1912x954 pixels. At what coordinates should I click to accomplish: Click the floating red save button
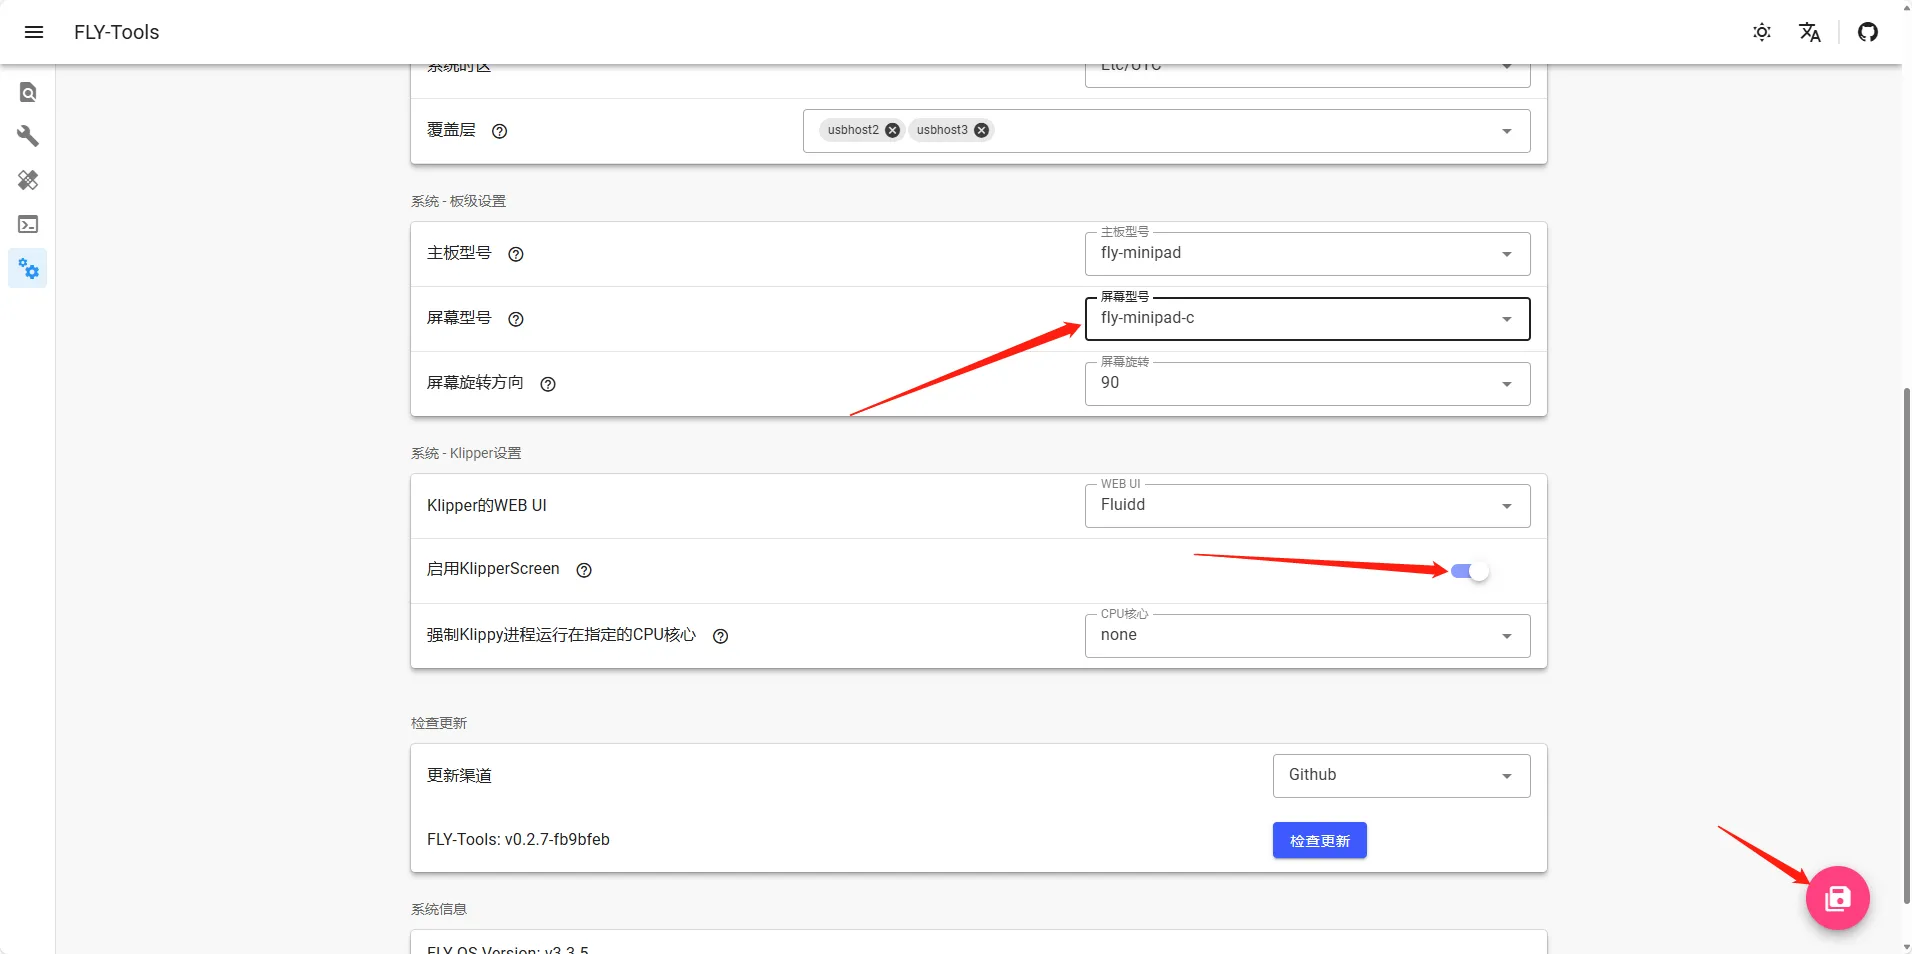(x=1837, y=898)
